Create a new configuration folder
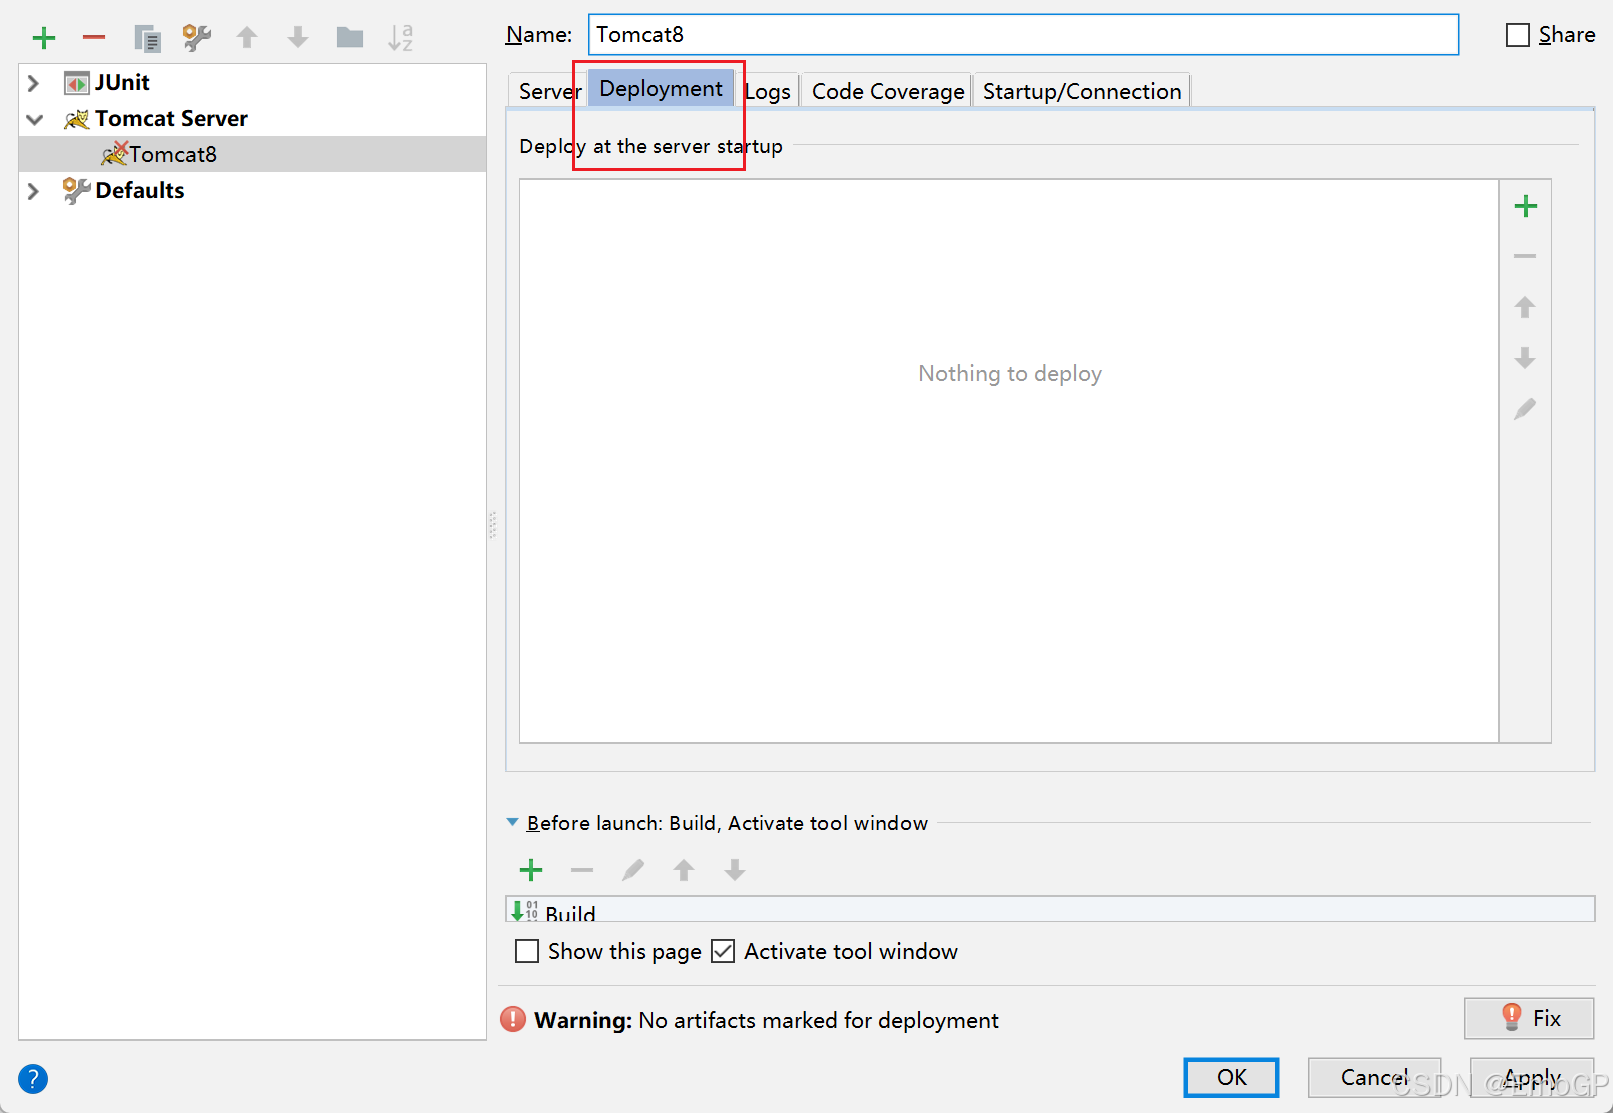 [x=350, y=38]
